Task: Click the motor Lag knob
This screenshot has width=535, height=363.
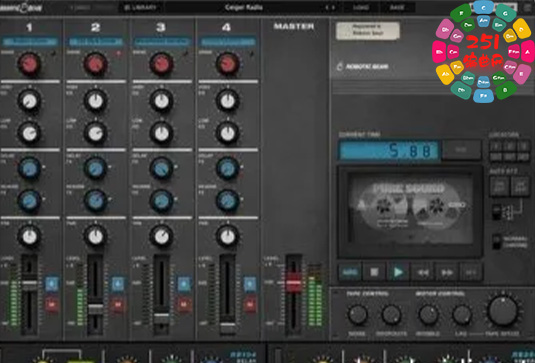Action: [x=462, y=315]
